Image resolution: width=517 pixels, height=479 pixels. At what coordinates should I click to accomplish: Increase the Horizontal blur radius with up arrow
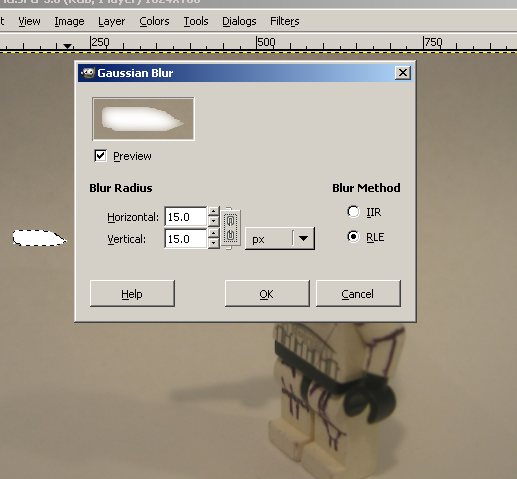(x=213, y=211)
